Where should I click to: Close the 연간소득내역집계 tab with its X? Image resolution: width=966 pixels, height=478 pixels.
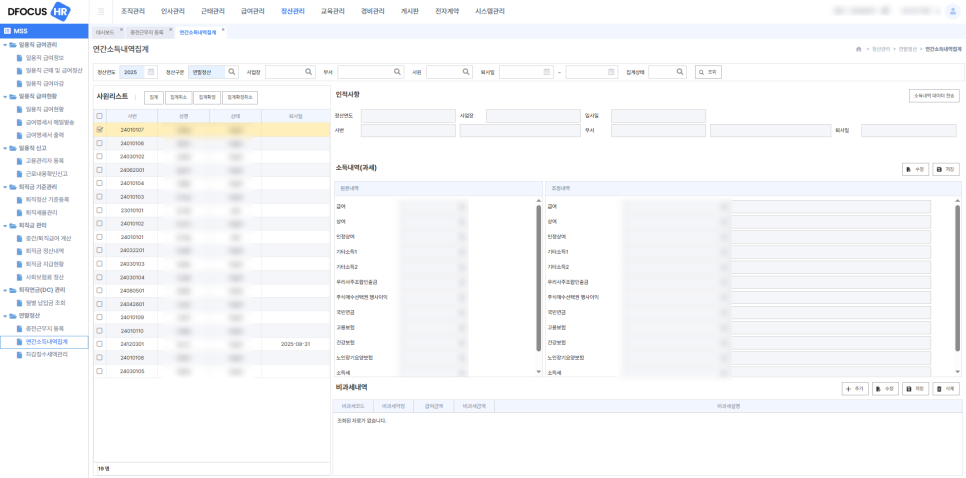223,30
